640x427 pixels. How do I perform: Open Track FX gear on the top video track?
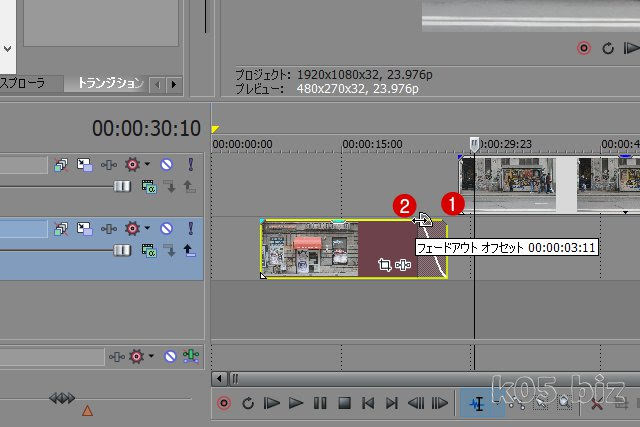click(x=132, y=165)
